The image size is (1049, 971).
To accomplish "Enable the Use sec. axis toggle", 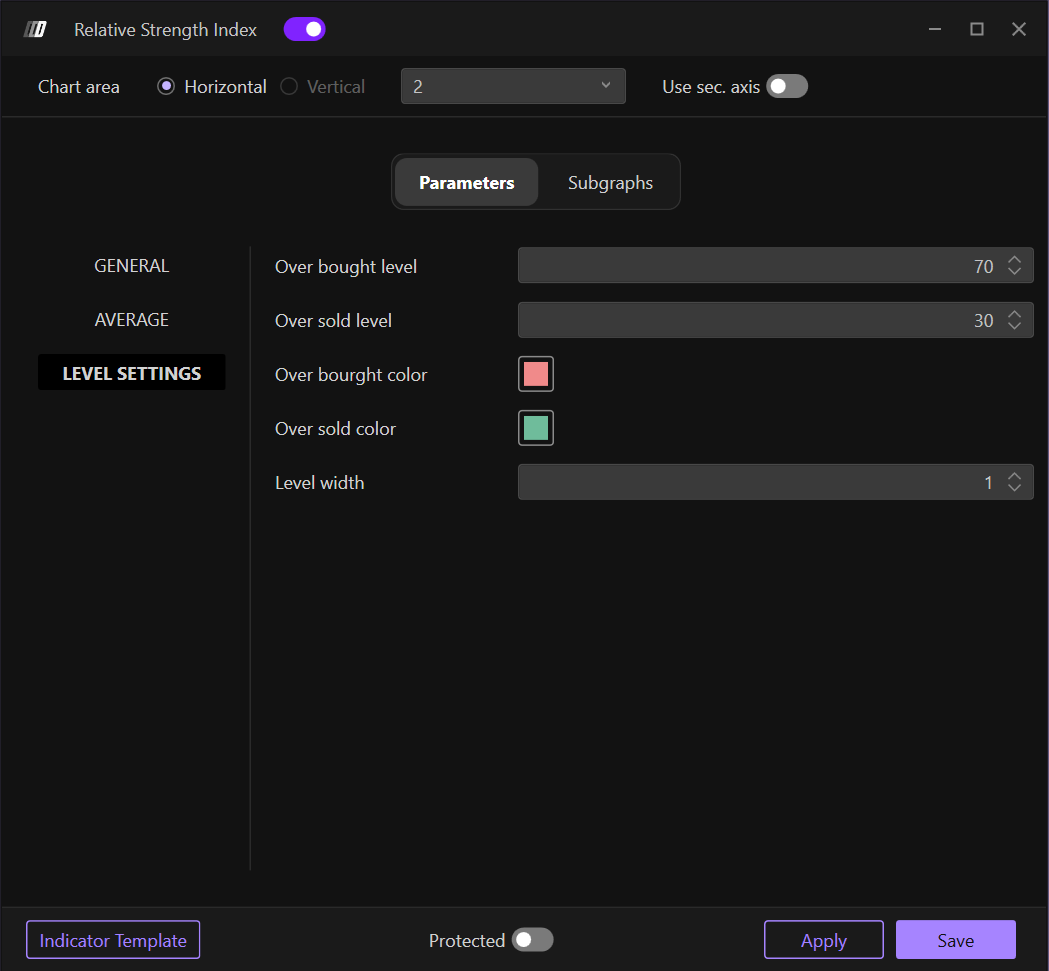I will point(786,87).
